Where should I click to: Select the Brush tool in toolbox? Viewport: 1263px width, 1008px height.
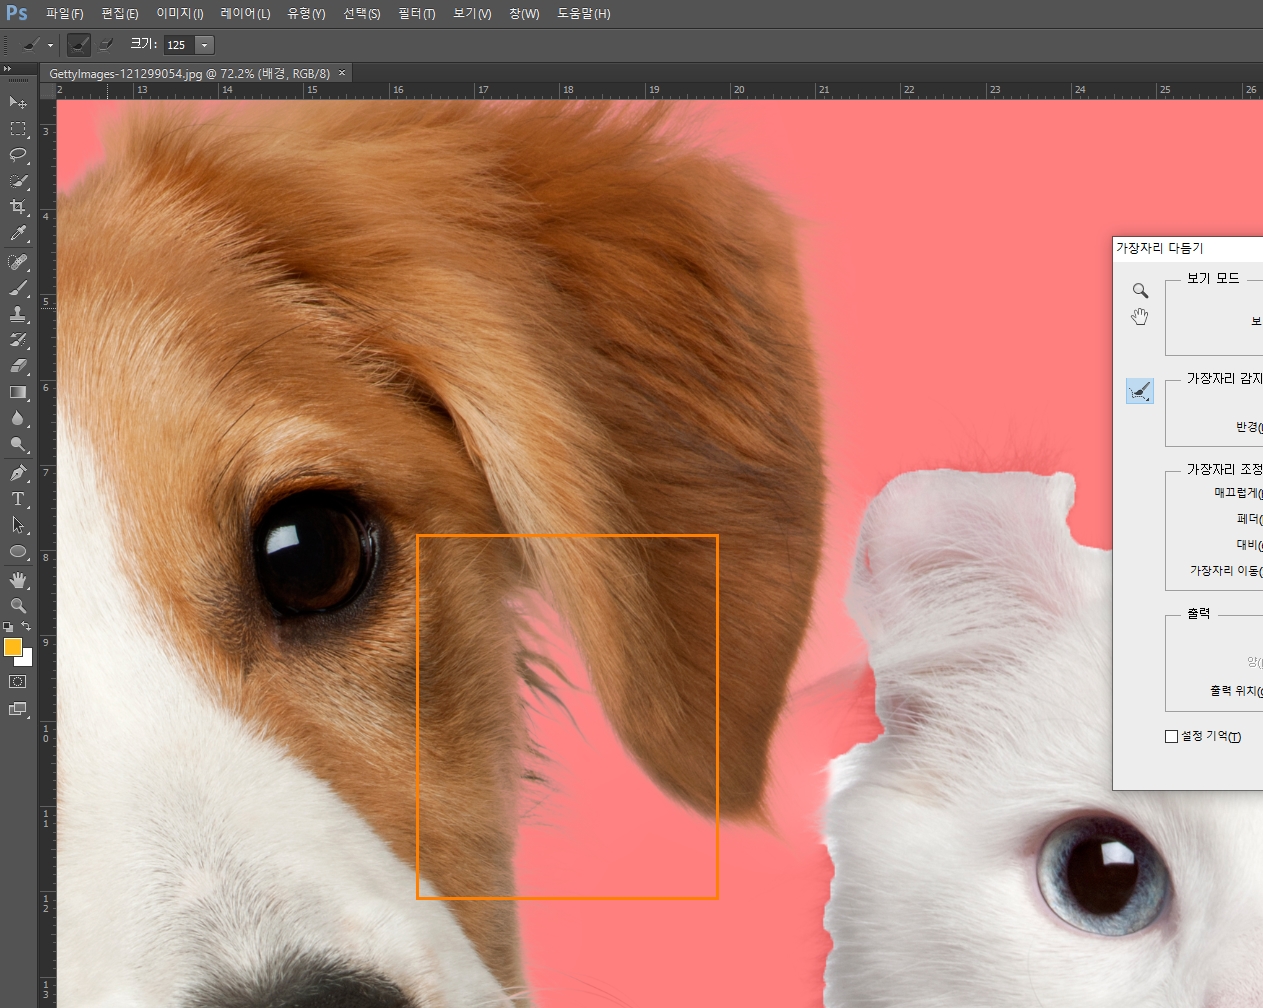[18, 288]
